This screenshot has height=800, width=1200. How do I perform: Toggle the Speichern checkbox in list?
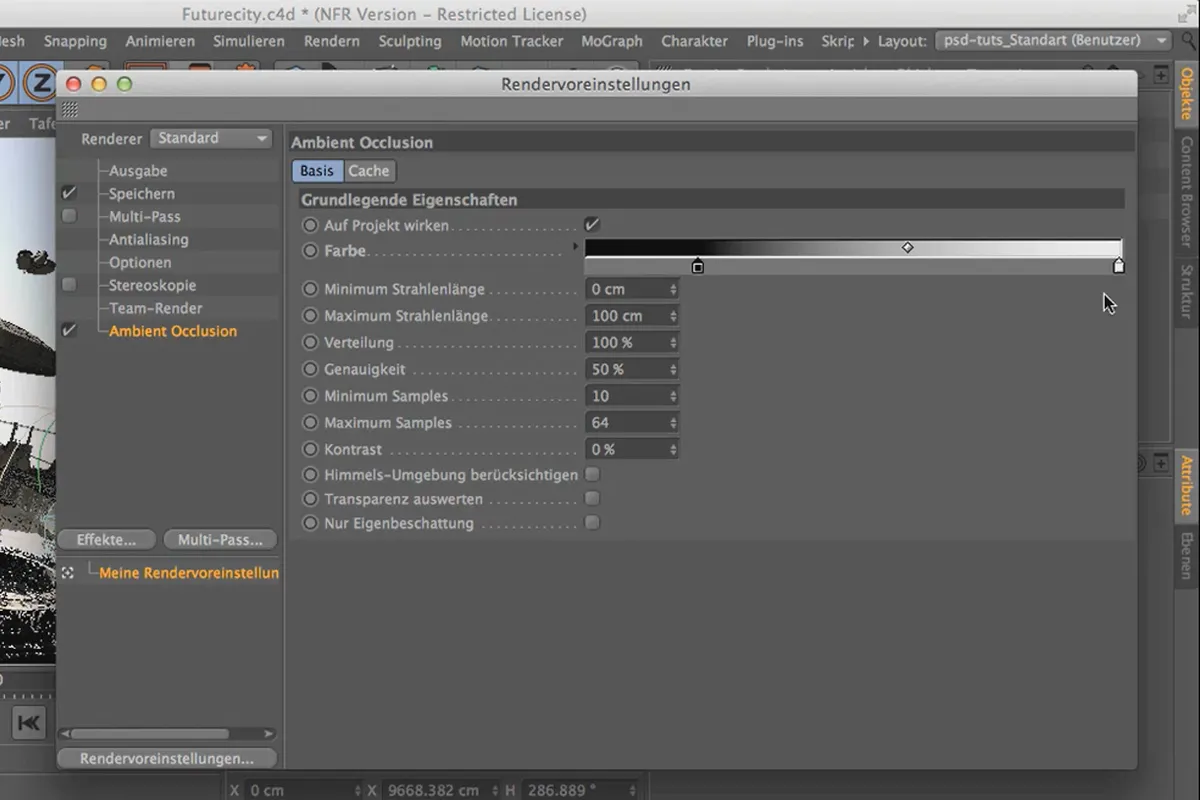(x=69, y=193)
